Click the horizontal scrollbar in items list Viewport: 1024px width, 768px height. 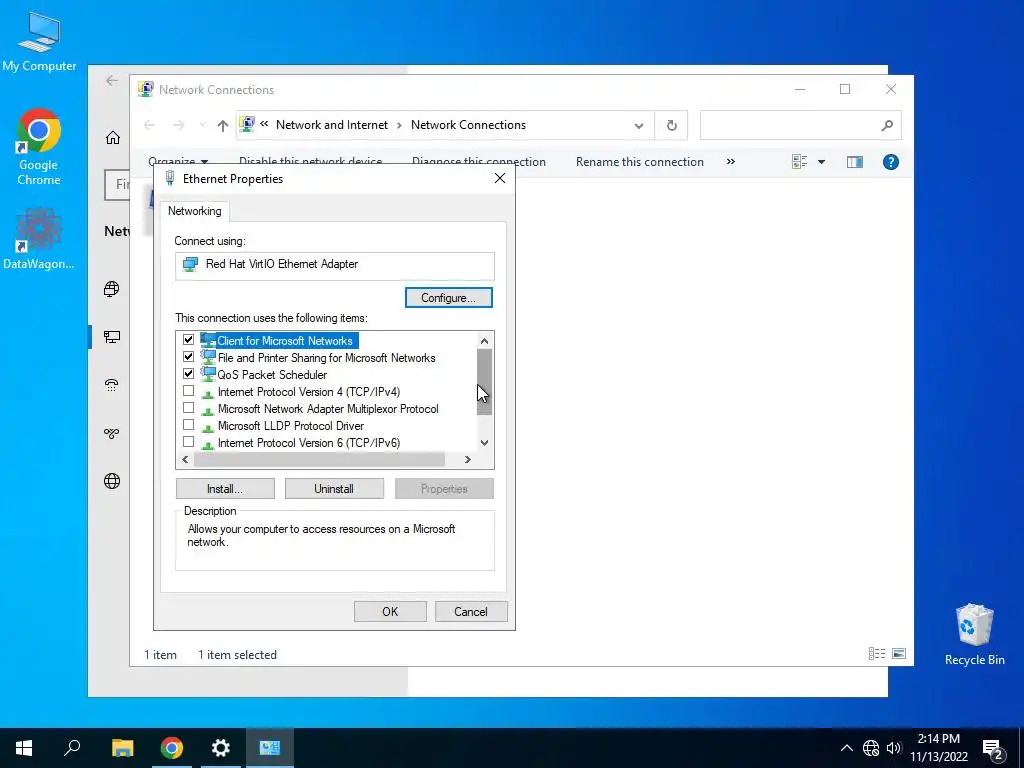[319, 459]
